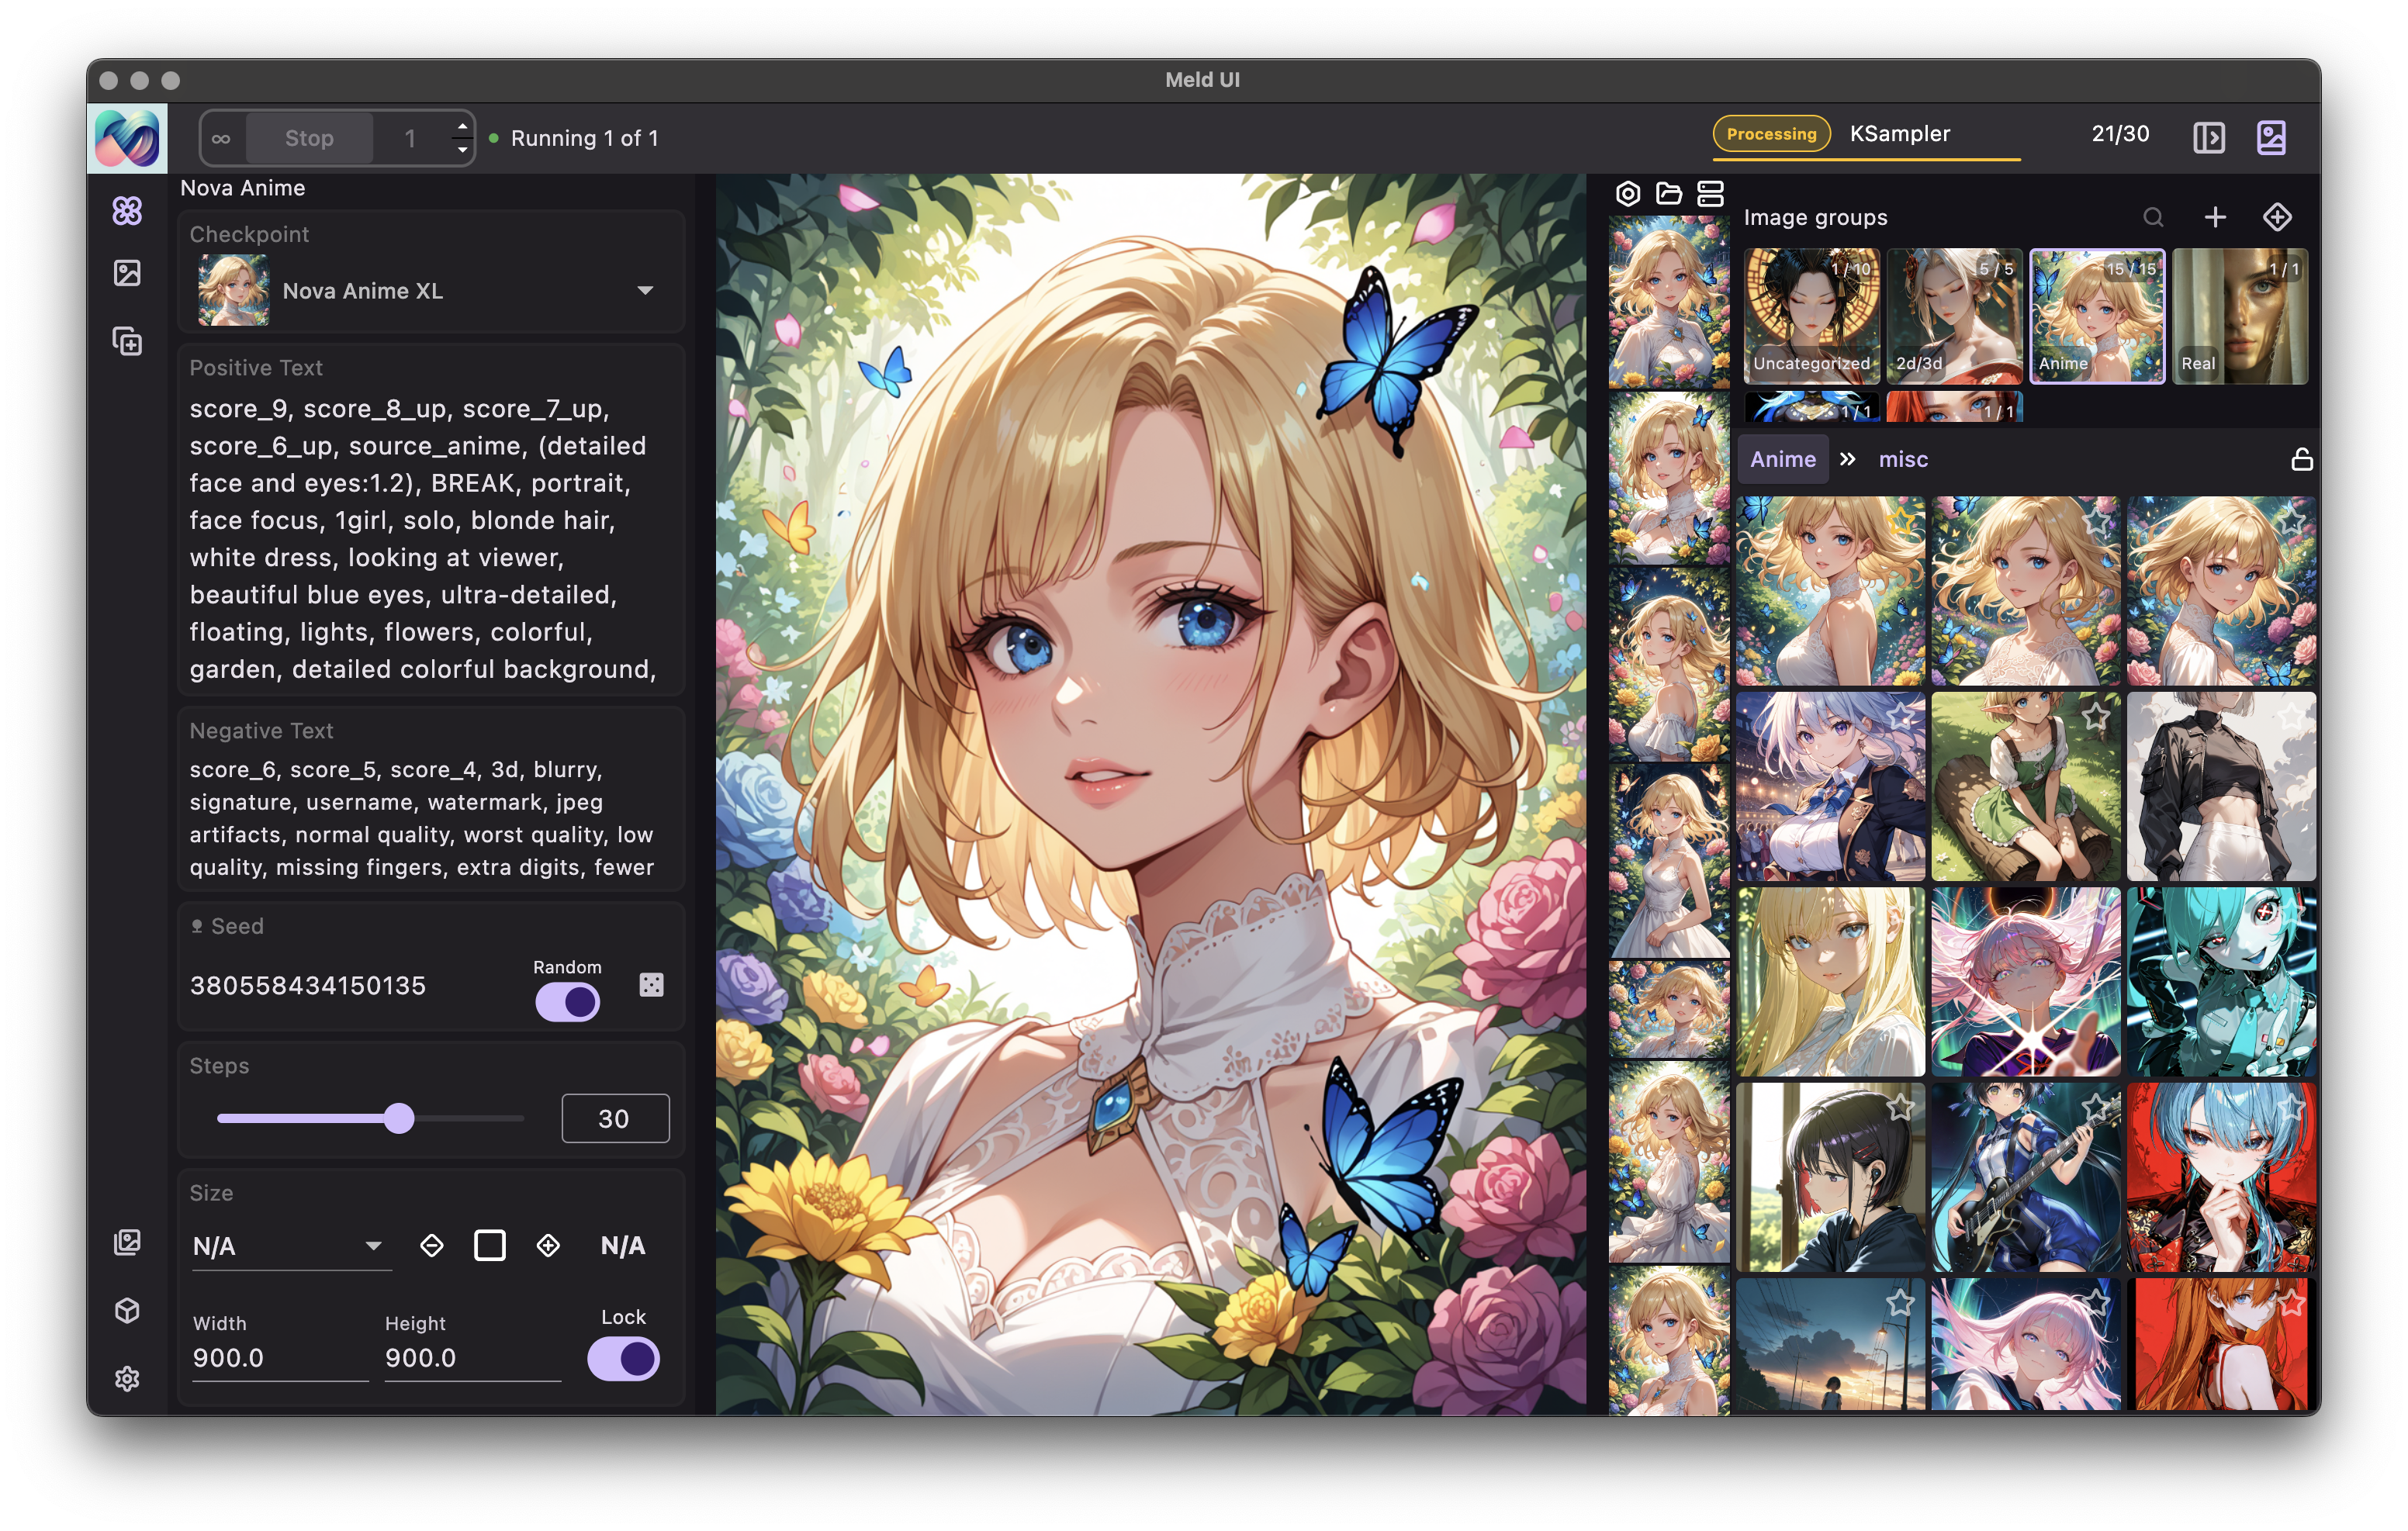Click the add workflow copy icon
Image resolution: width=2408 pixels, height=1531 pixels.
coord(127,342)
